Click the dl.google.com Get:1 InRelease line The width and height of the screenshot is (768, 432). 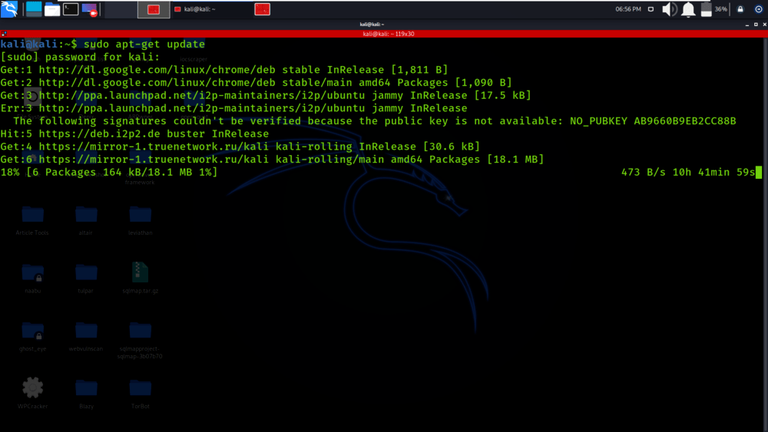tap(224, 70)
